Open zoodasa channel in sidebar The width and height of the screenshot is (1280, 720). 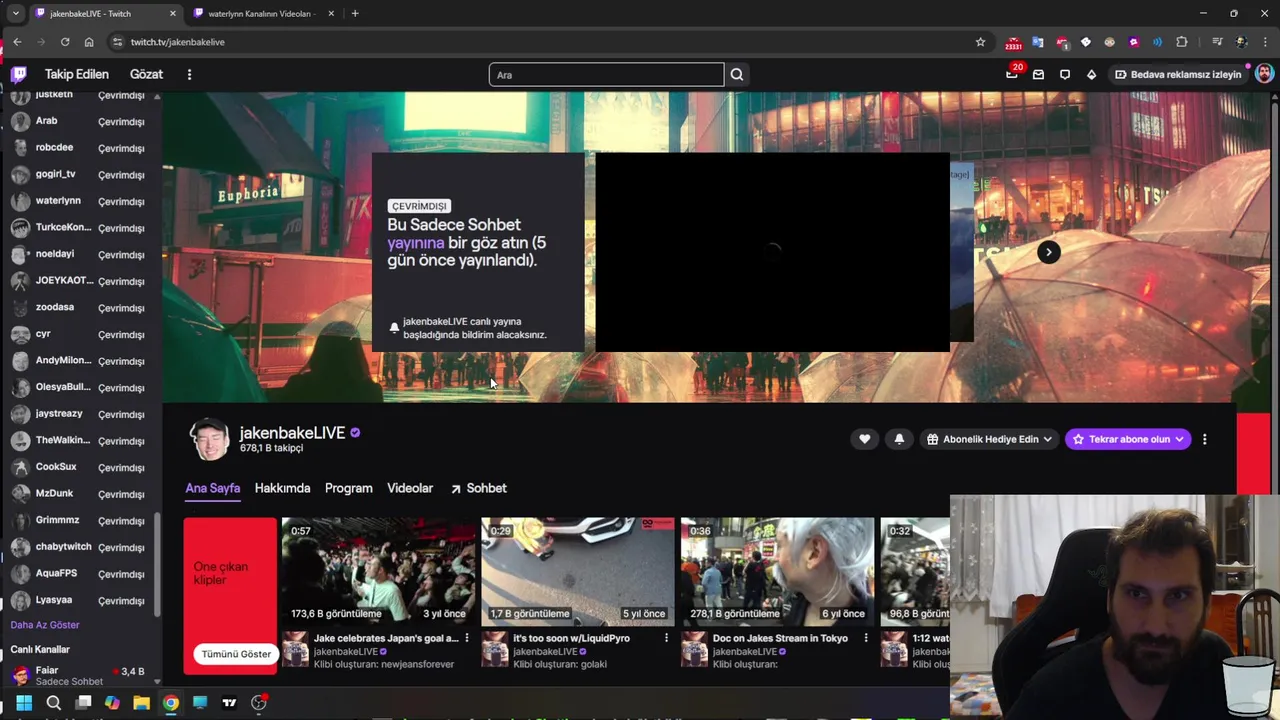pyautogui.click(x=80, y=308)
